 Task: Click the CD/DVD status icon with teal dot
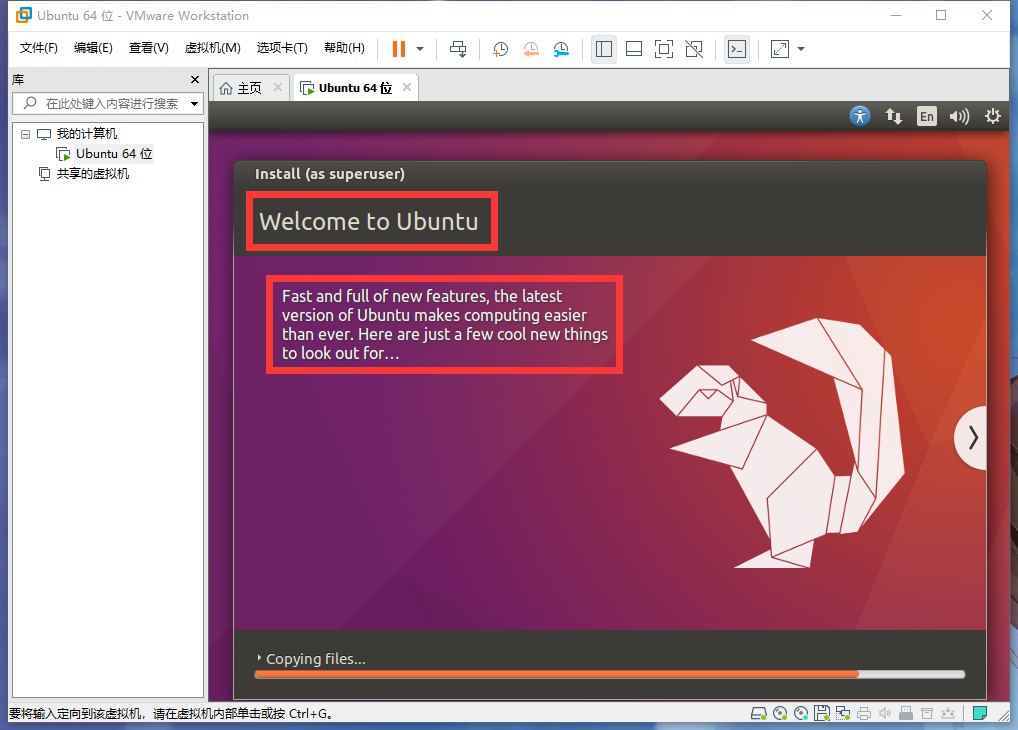(801, 714)
